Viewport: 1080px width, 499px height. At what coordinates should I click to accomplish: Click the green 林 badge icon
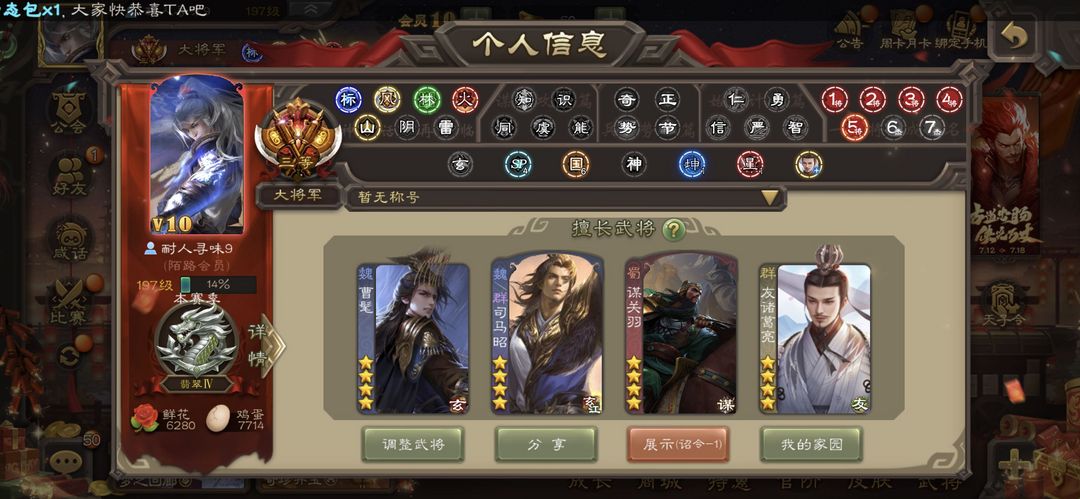[427, 100]
